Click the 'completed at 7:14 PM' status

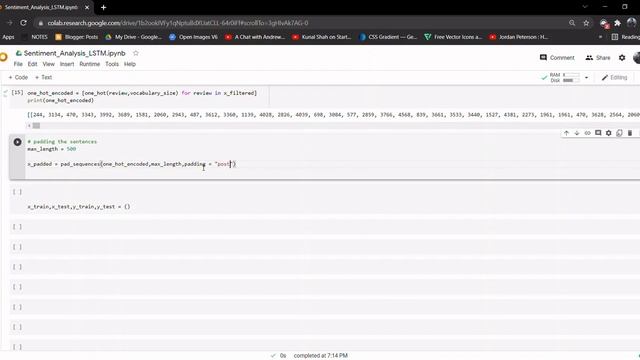coord(320,356)
